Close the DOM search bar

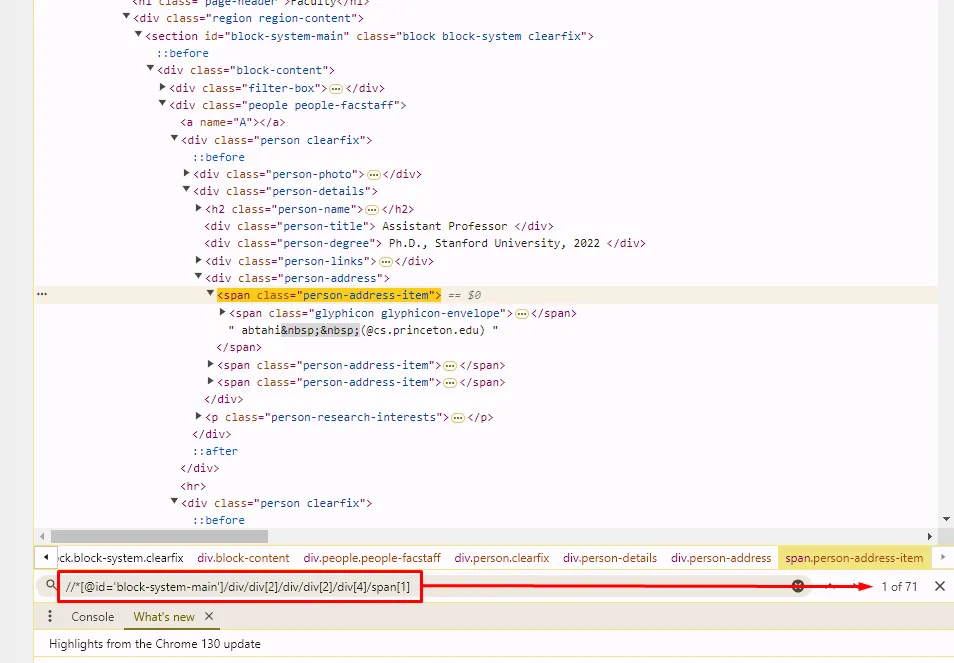[x=939, y=586]
